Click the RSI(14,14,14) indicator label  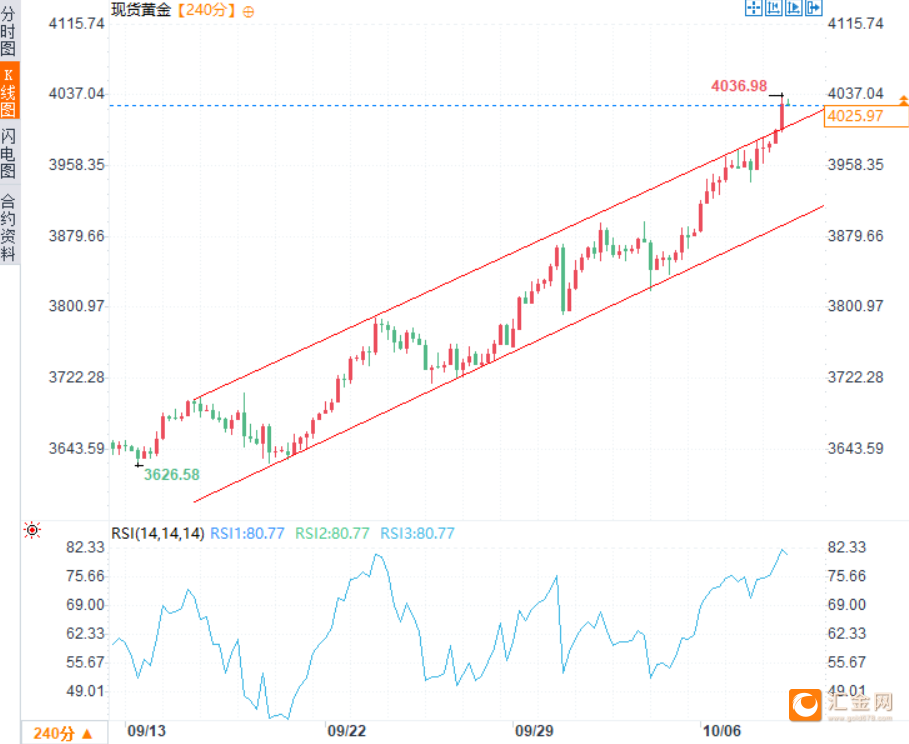point(158,533)
